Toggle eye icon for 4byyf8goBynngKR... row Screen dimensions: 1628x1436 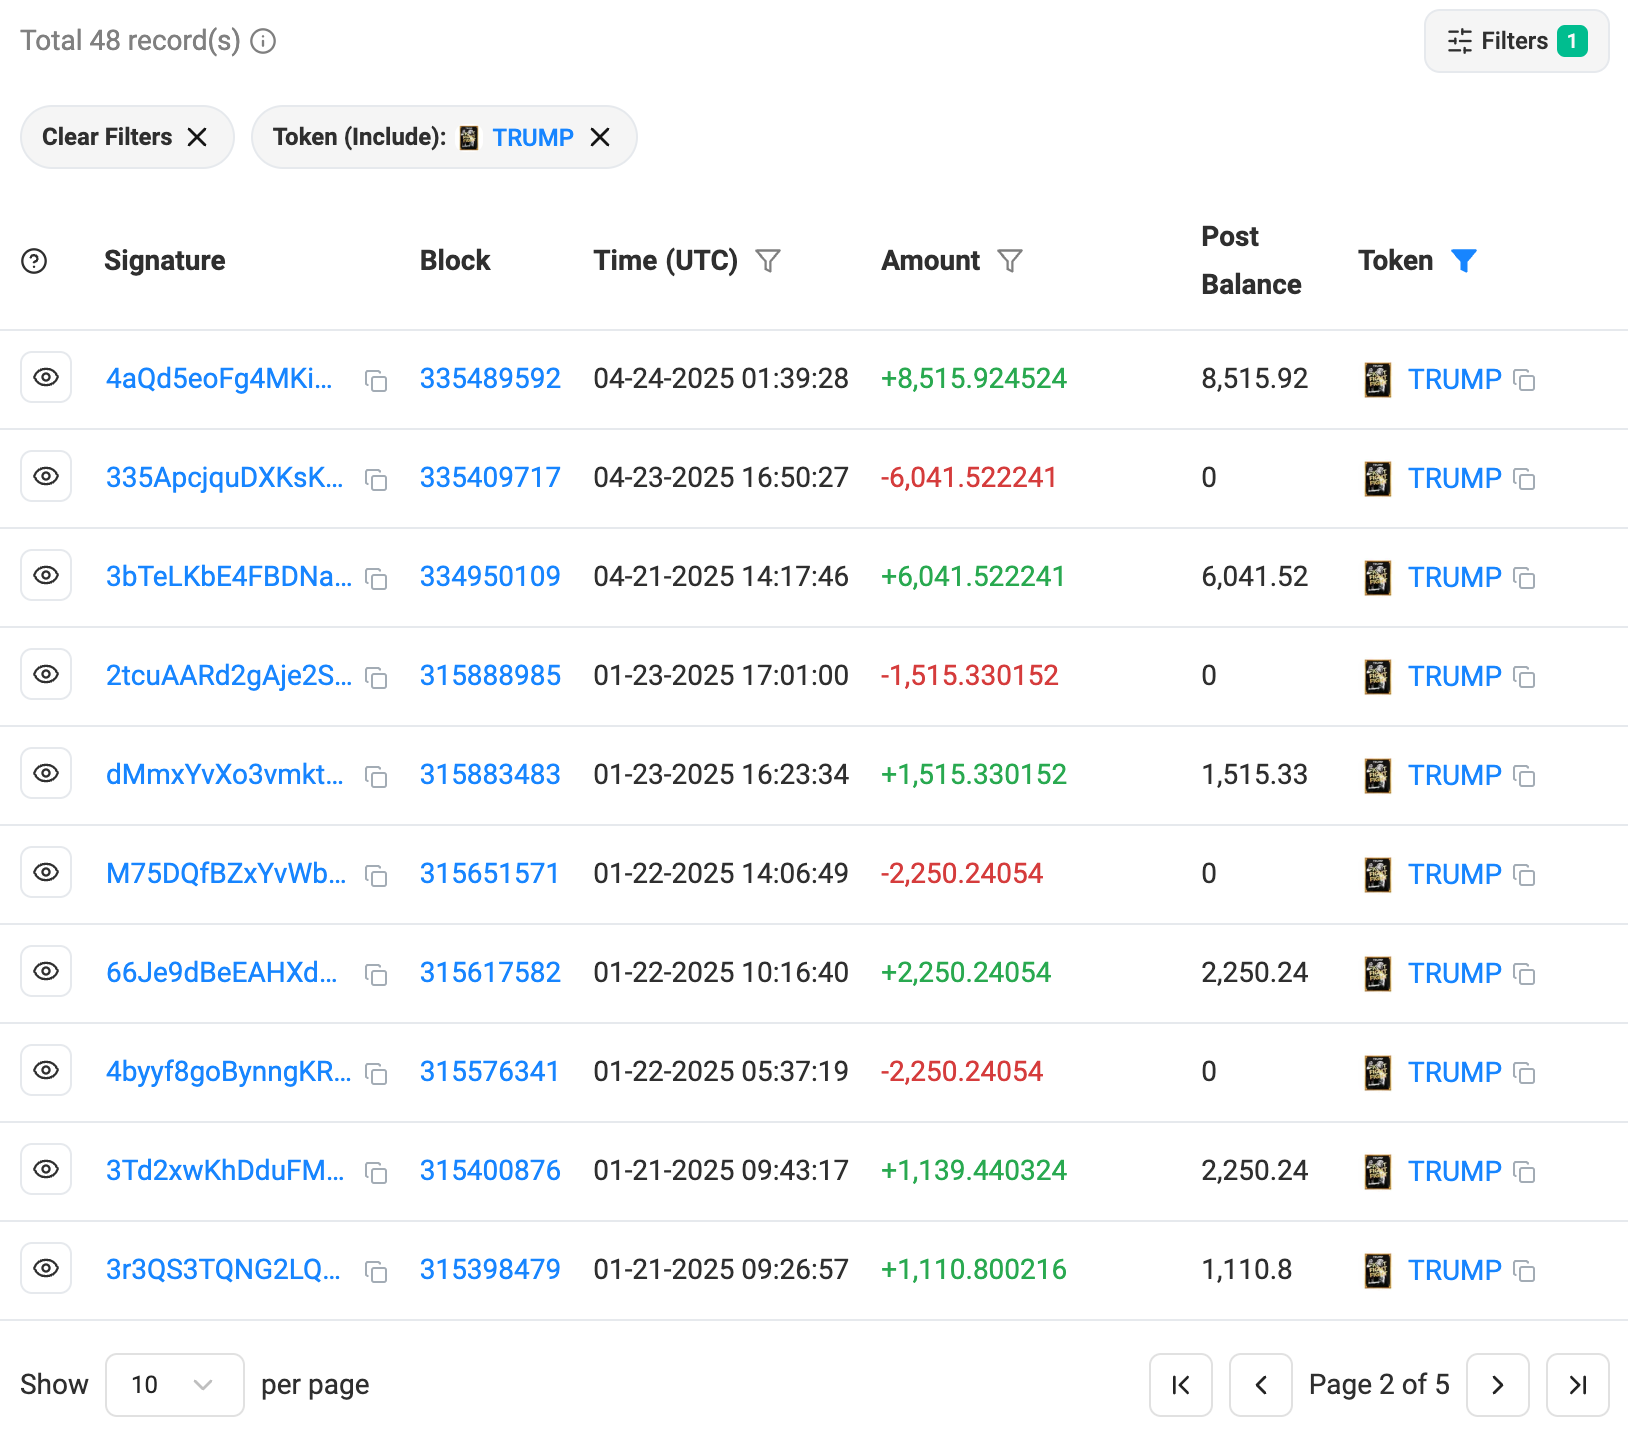click(x=46, y=1070)
